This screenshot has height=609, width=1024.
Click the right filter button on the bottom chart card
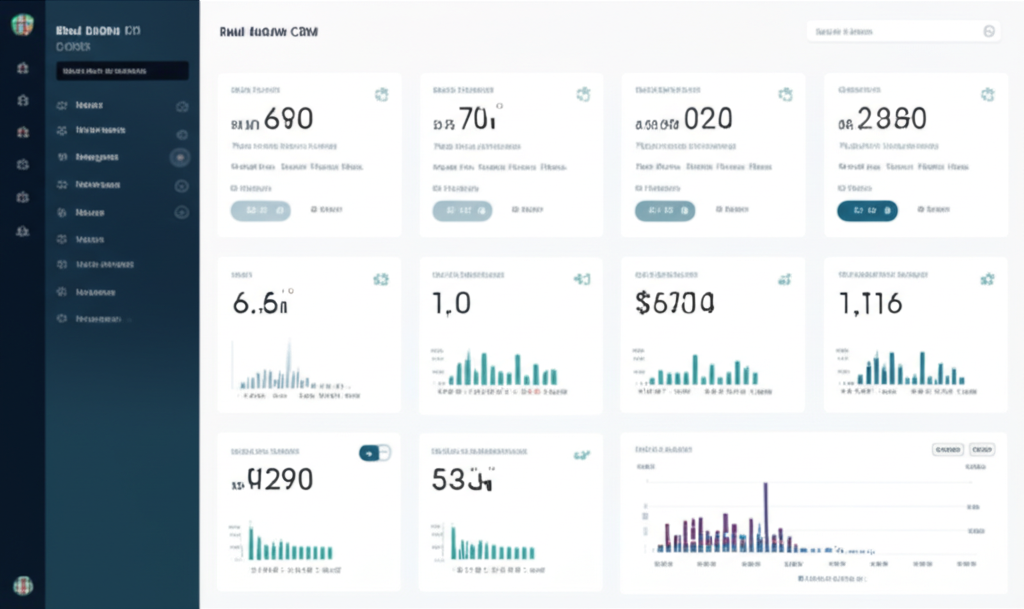click(984, 450)
